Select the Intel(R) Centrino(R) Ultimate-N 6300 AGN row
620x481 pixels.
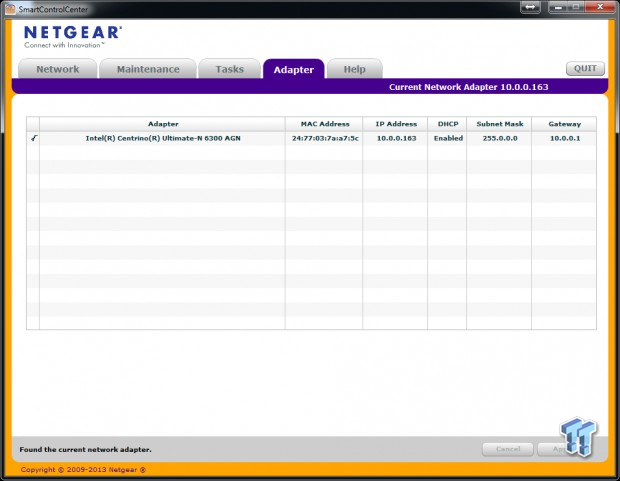point(312,138)
